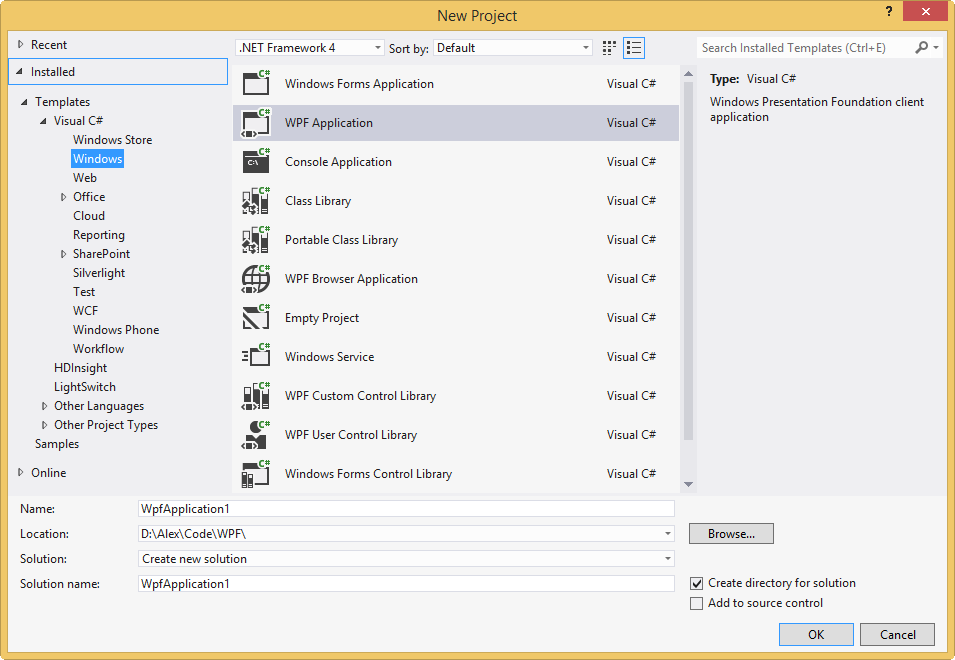Select the HDInsight category
This screenshot has width=955, height=660.
(80, 368)
